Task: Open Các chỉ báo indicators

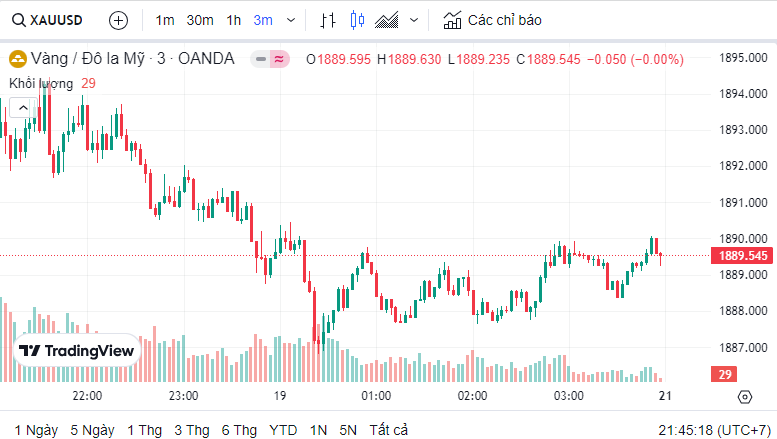Action: coord(492,20)
